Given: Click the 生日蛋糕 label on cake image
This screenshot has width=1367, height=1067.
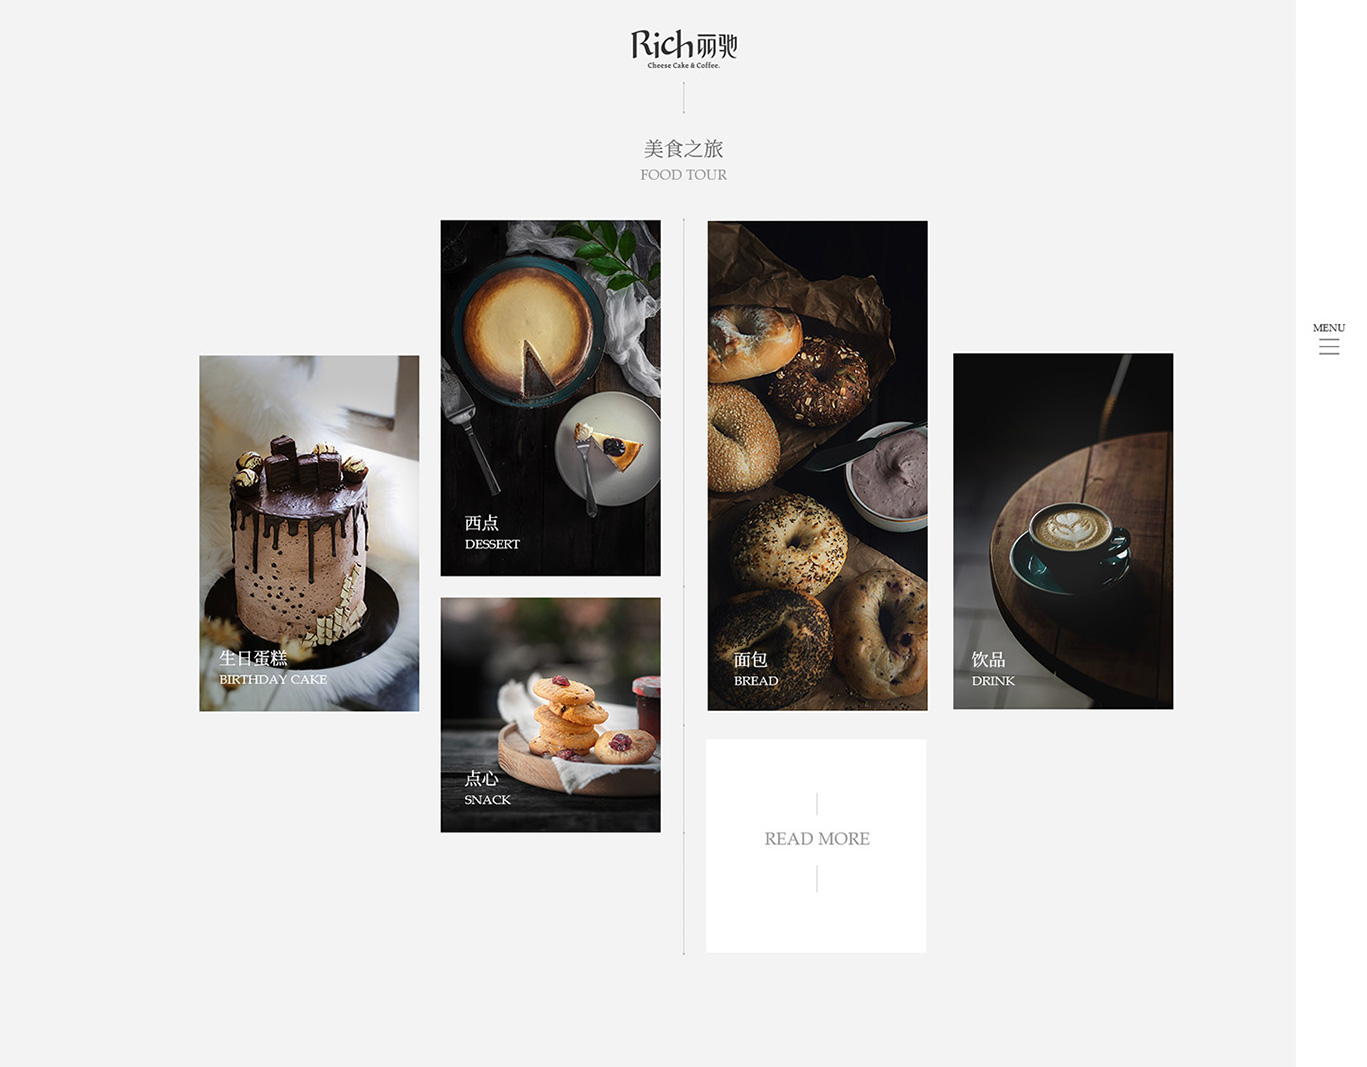Looking at the screenshot, I should [253, 658].
